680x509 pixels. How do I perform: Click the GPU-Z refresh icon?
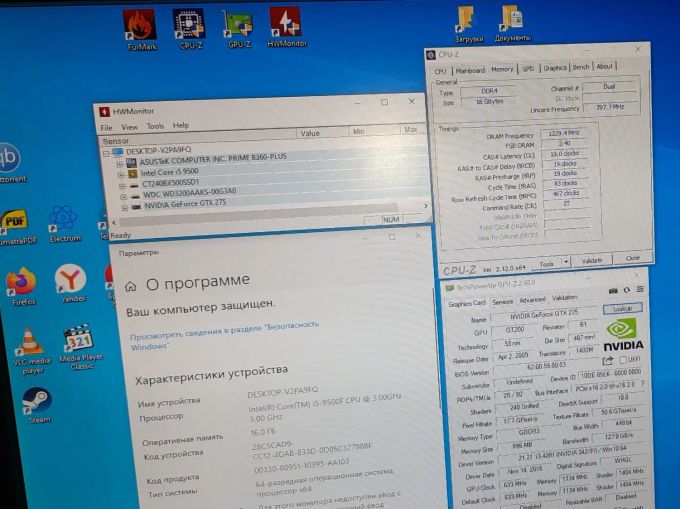626,290
